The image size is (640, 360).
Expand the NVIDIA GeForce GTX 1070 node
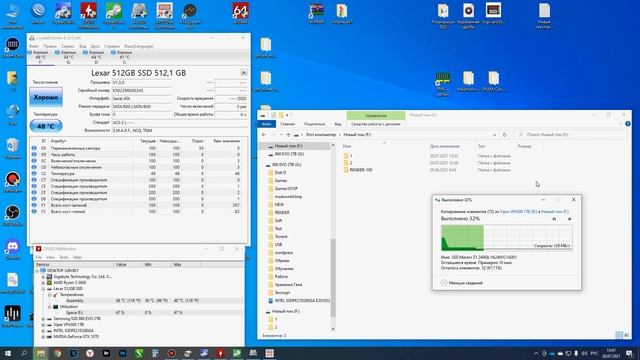click(x=43, y=337)
